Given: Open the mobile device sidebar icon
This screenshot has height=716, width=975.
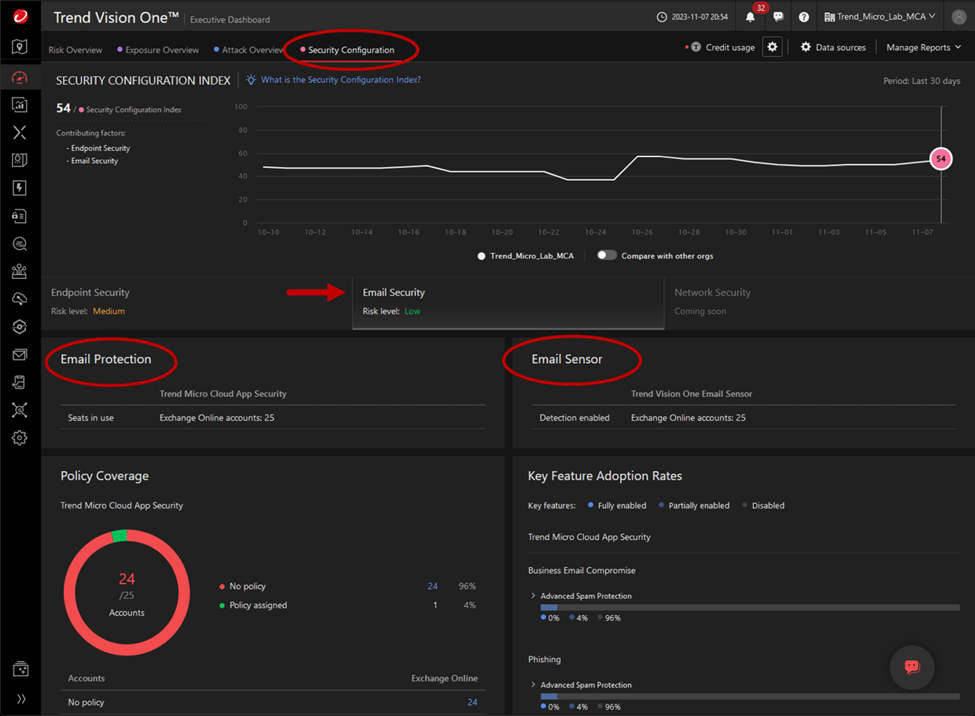Looking at the screenshot, I should point(20,382).
